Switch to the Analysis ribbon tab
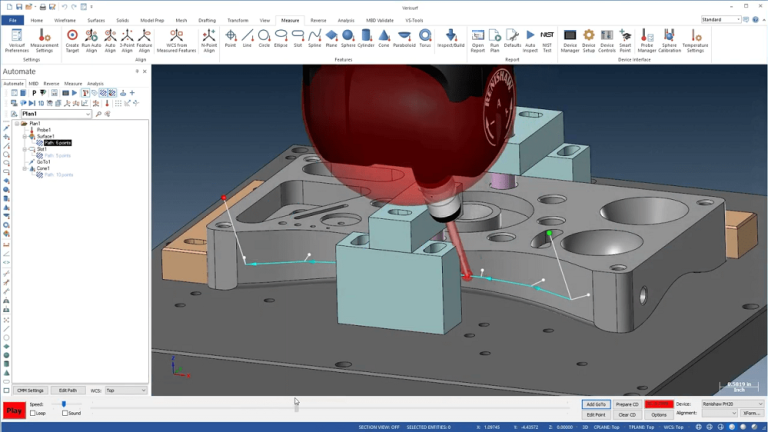 (346, 21)
